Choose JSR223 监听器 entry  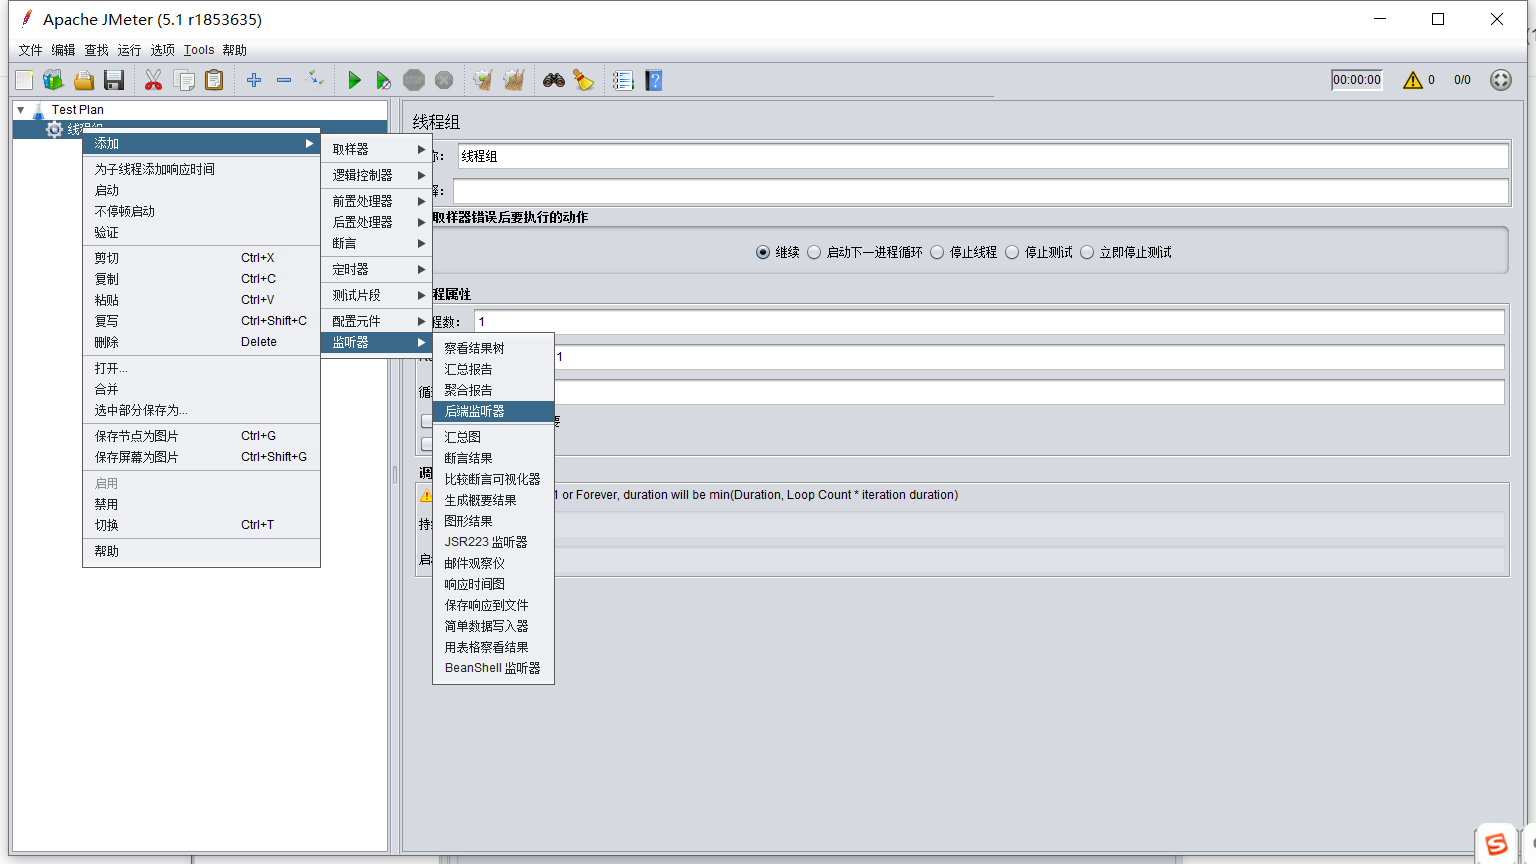(493, 542)
